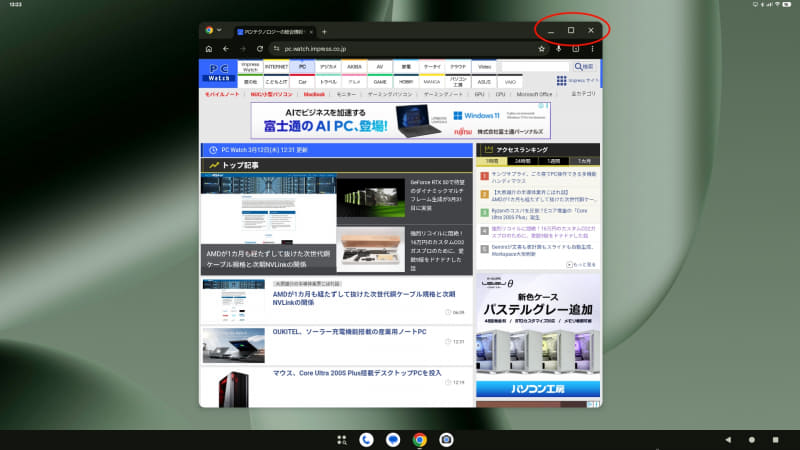Open the AV nav tab
The image size is (800, 450).
pyautogui.click(x=380, y=67)
